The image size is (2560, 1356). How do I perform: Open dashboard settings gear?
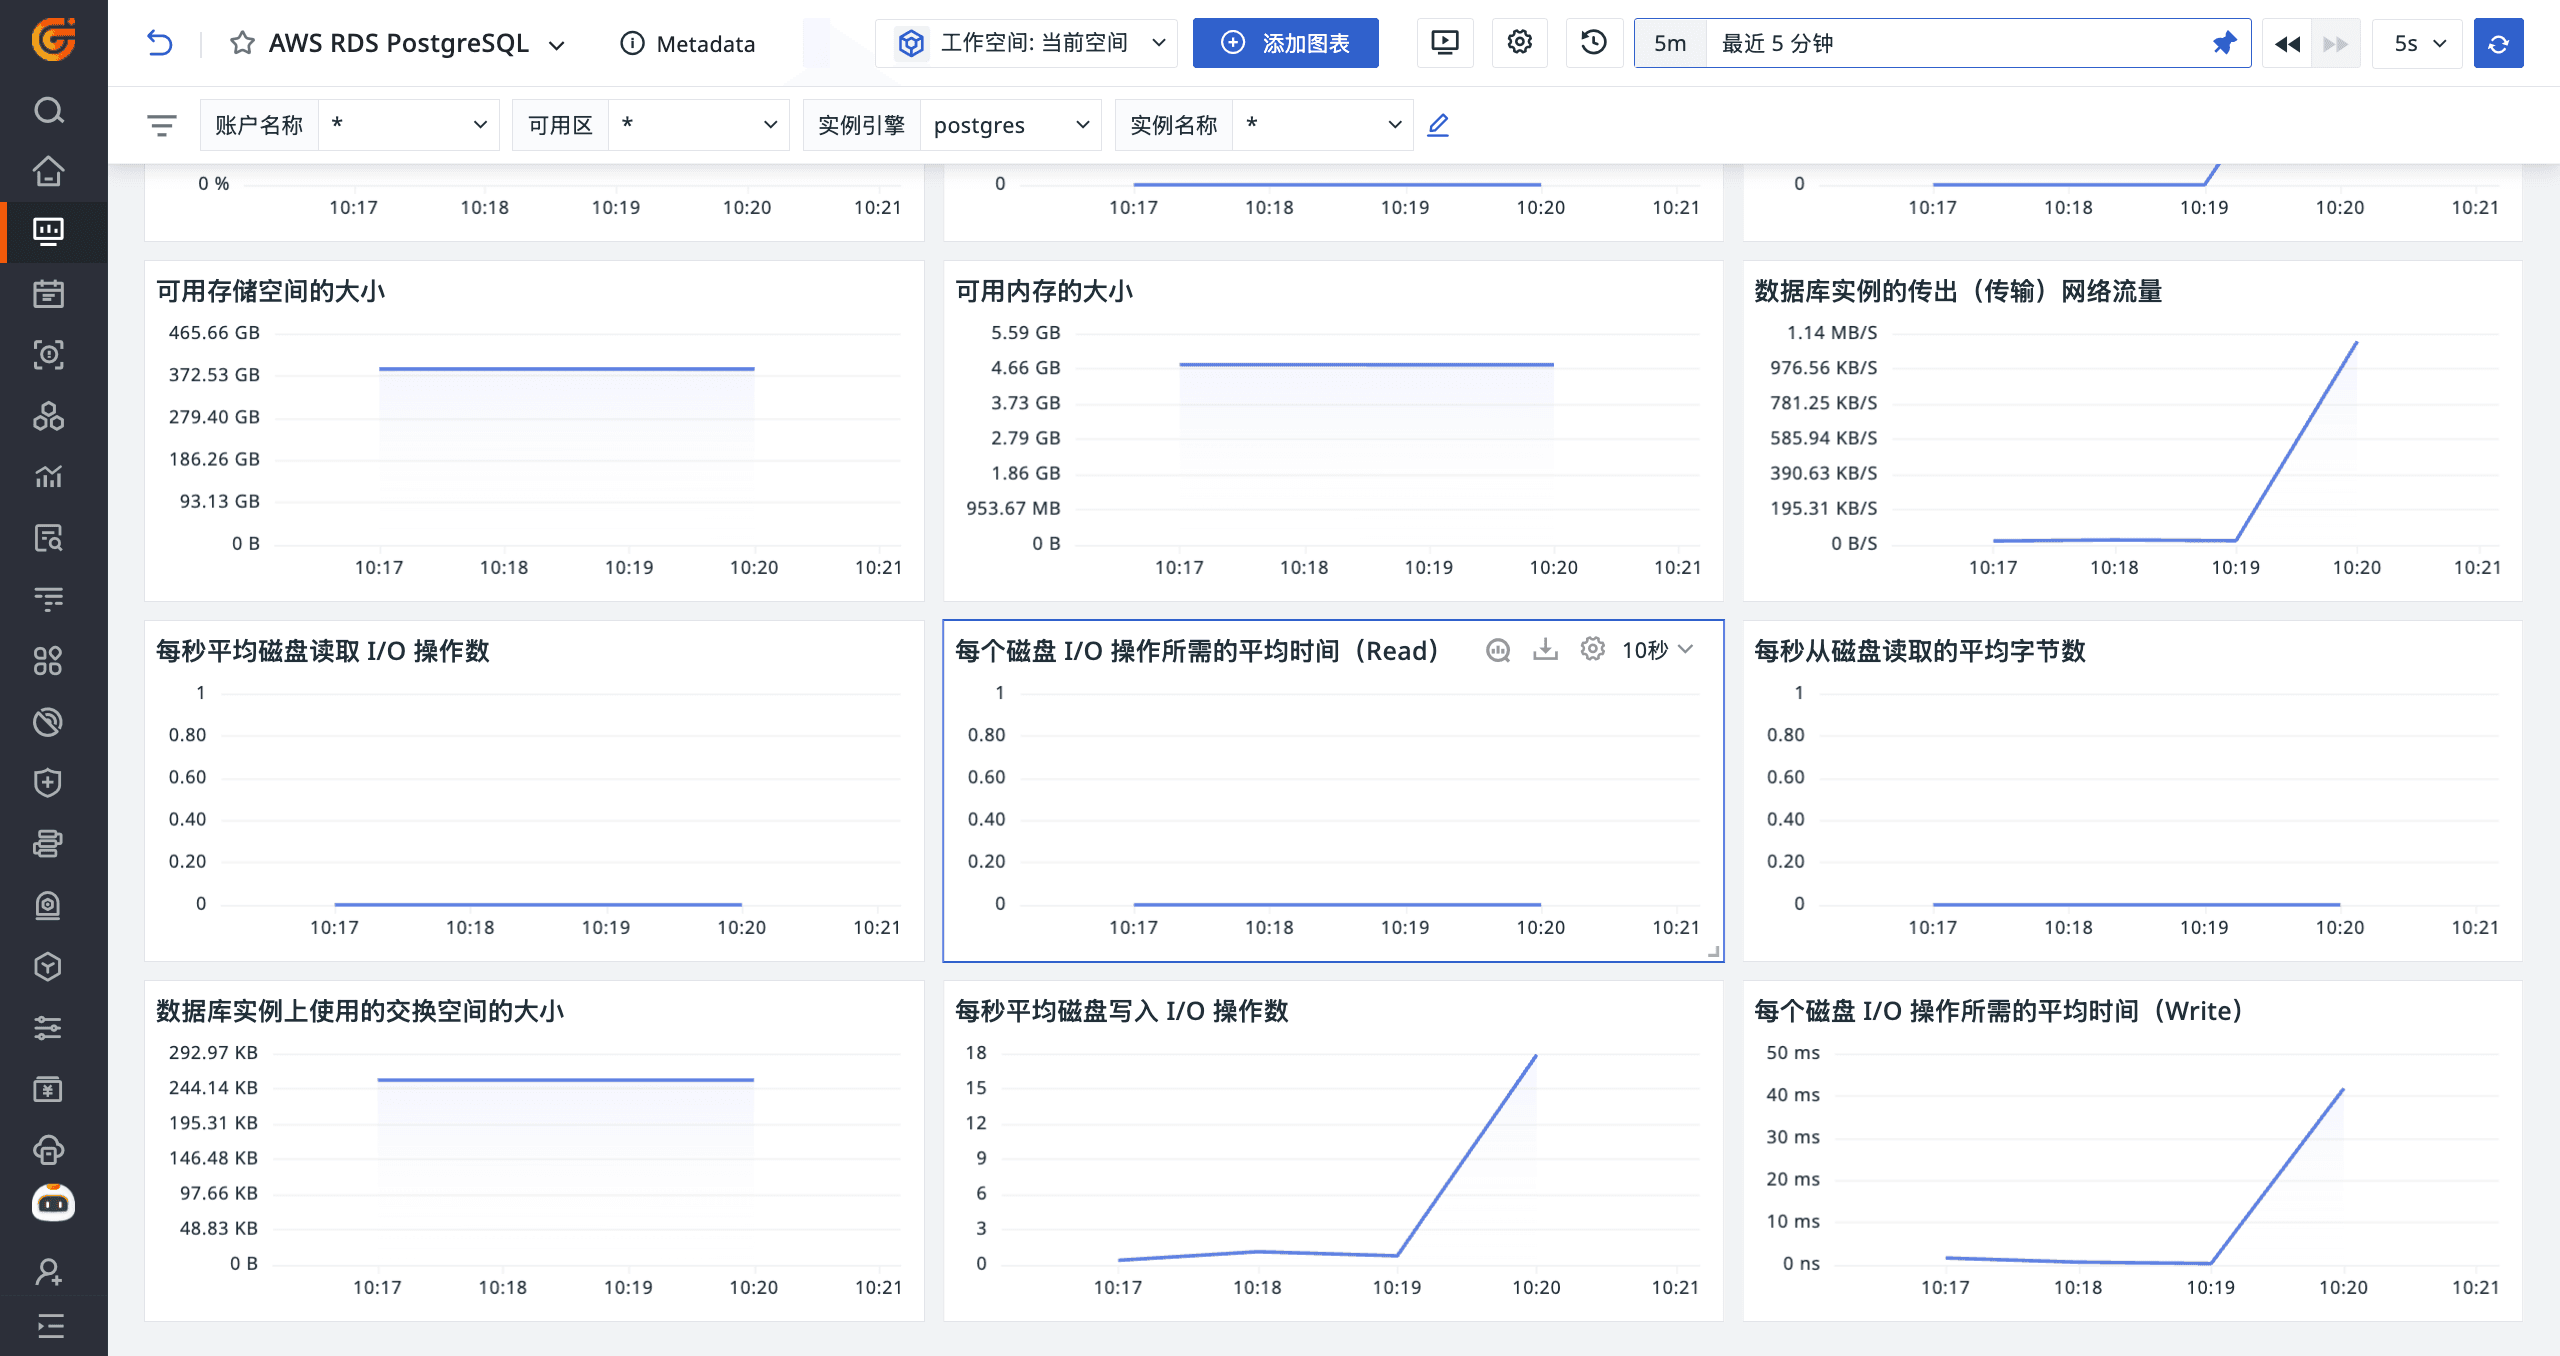[1519, 43]
